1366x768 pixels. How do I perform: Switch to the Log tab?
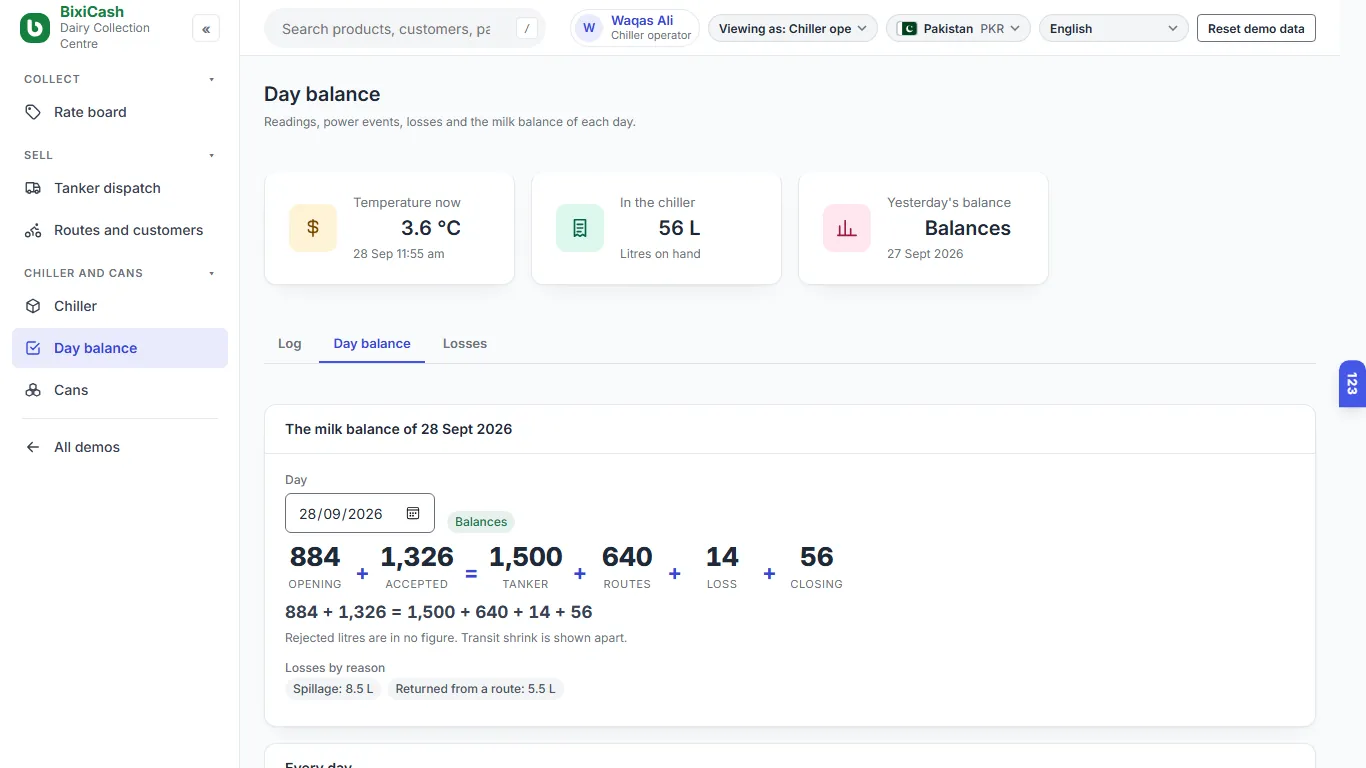[x=290, y=343]
